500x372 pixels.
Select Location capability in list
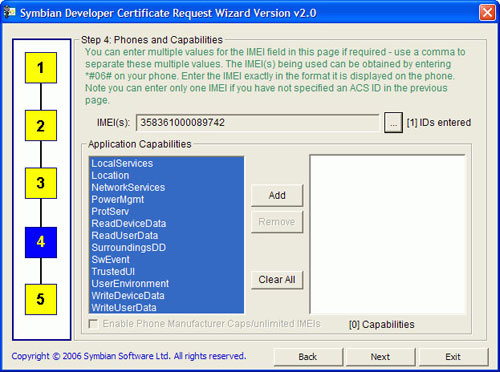point(166,175)
